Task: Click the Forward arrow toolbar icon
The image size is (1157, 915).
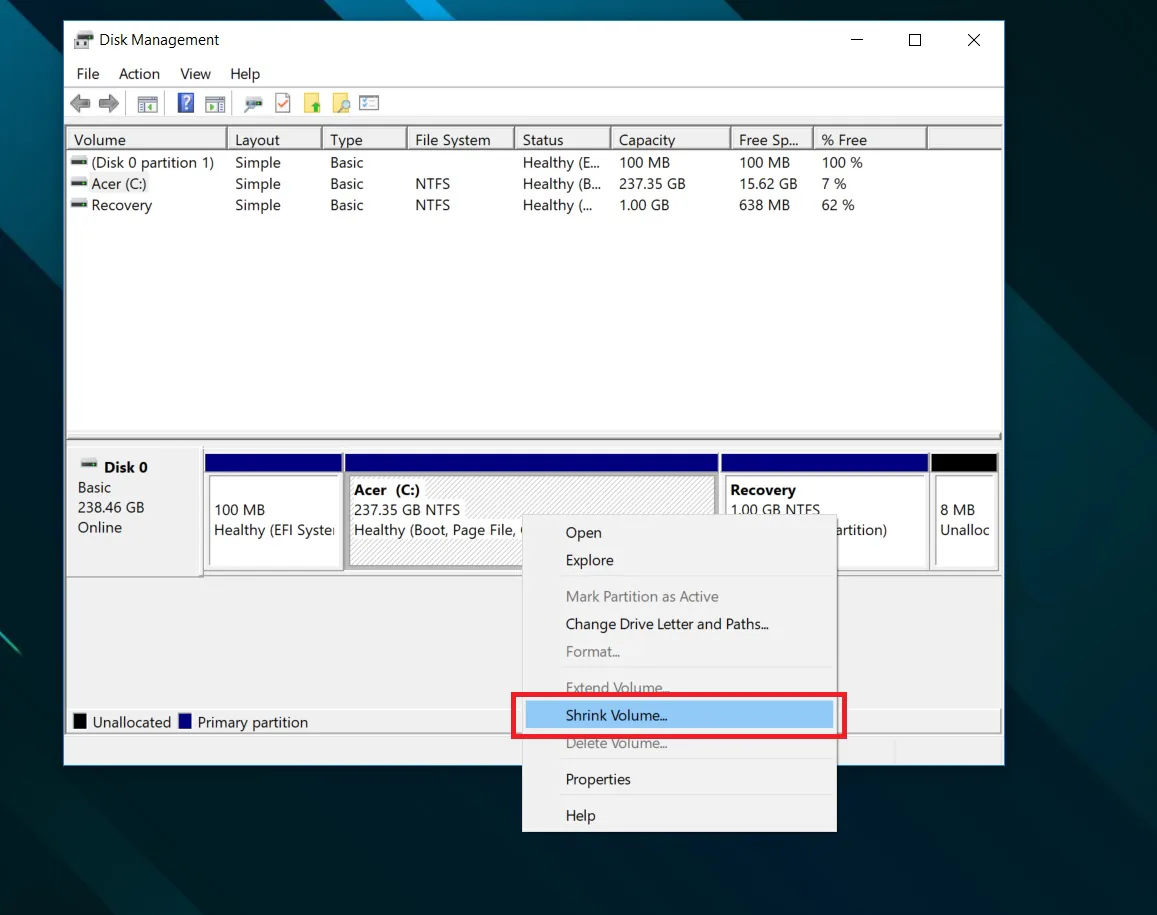Action: 108,103
